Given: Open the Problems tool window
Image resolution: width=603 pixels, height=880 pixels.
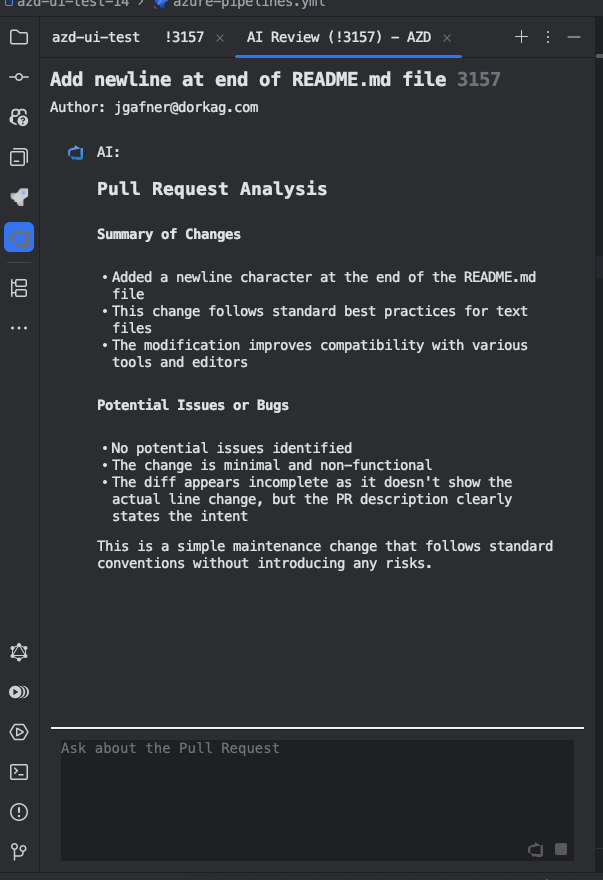Looking at the screenshot, I should 19,812.
